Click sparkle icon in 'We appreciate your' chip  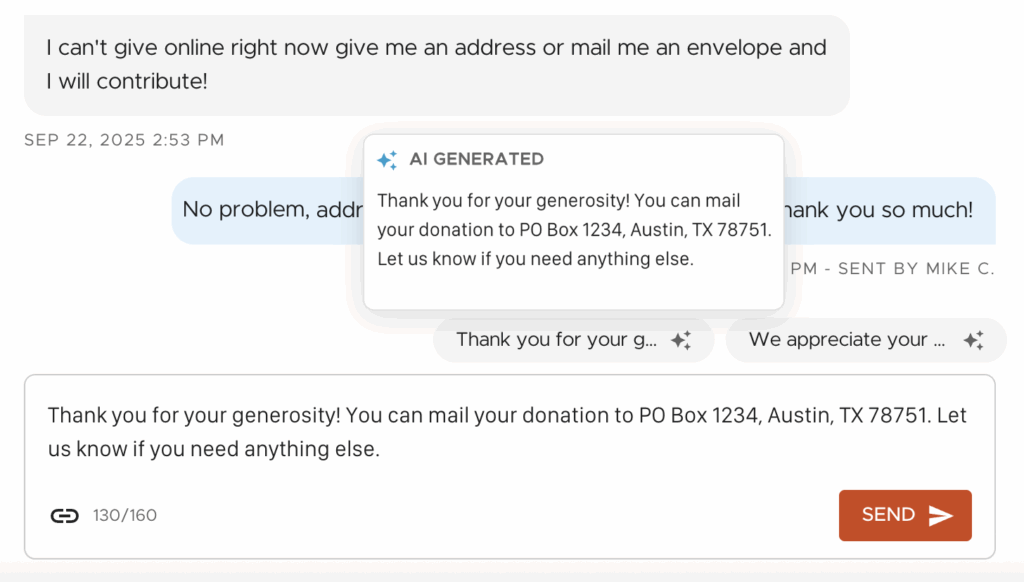(973, 340)
